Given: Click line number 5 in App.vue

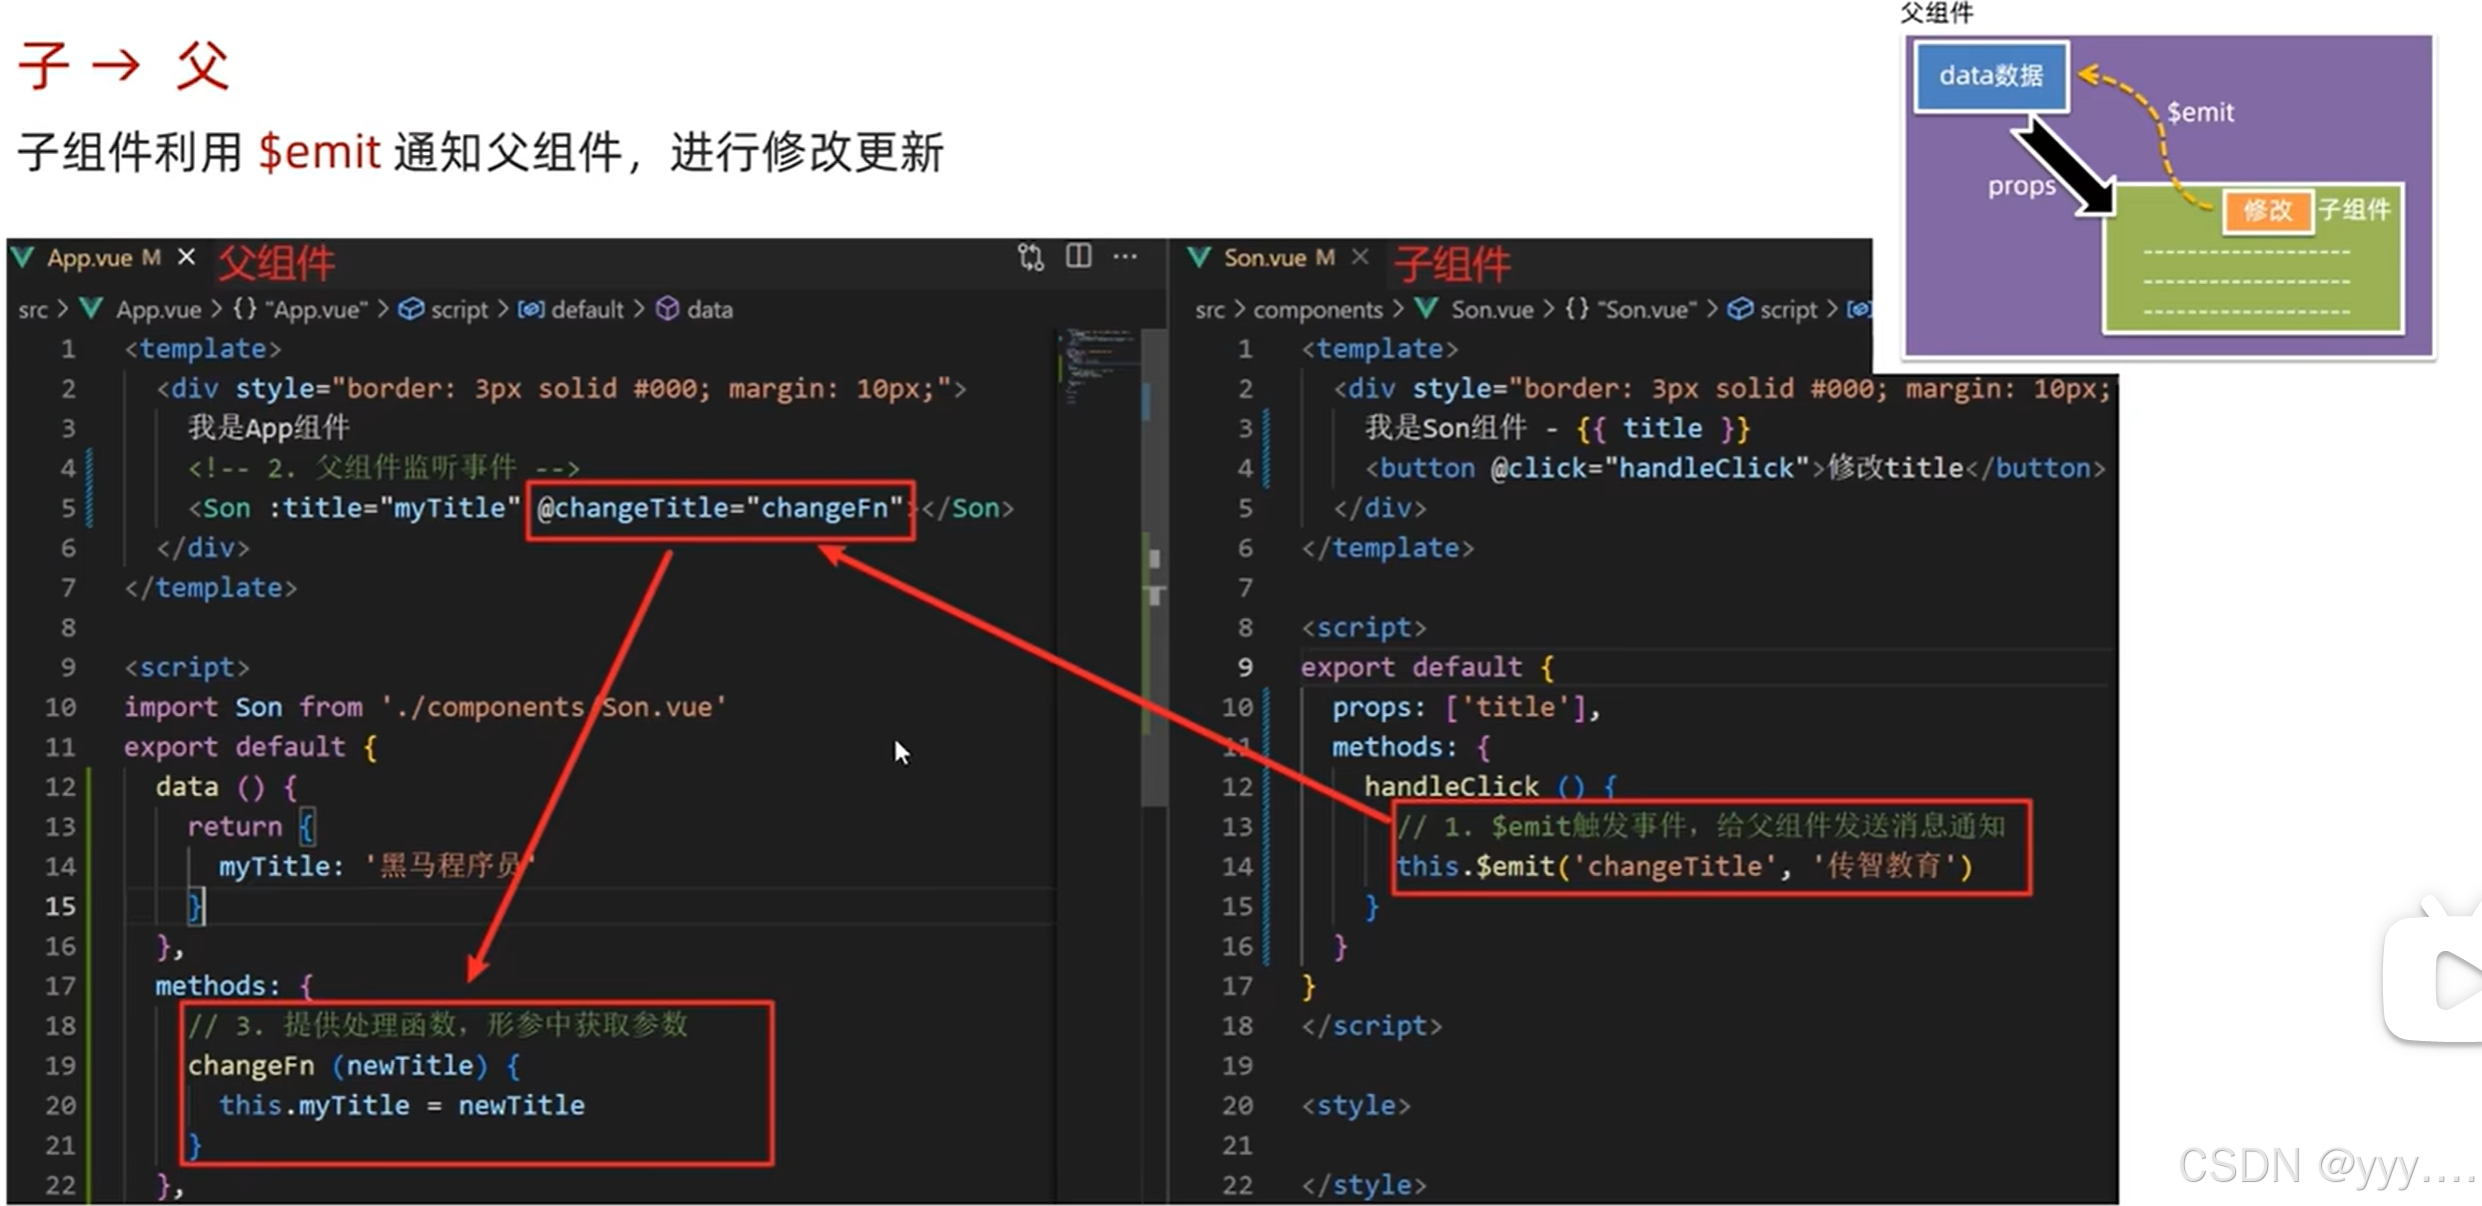Looking at the screenshot, I should point(67,508).
